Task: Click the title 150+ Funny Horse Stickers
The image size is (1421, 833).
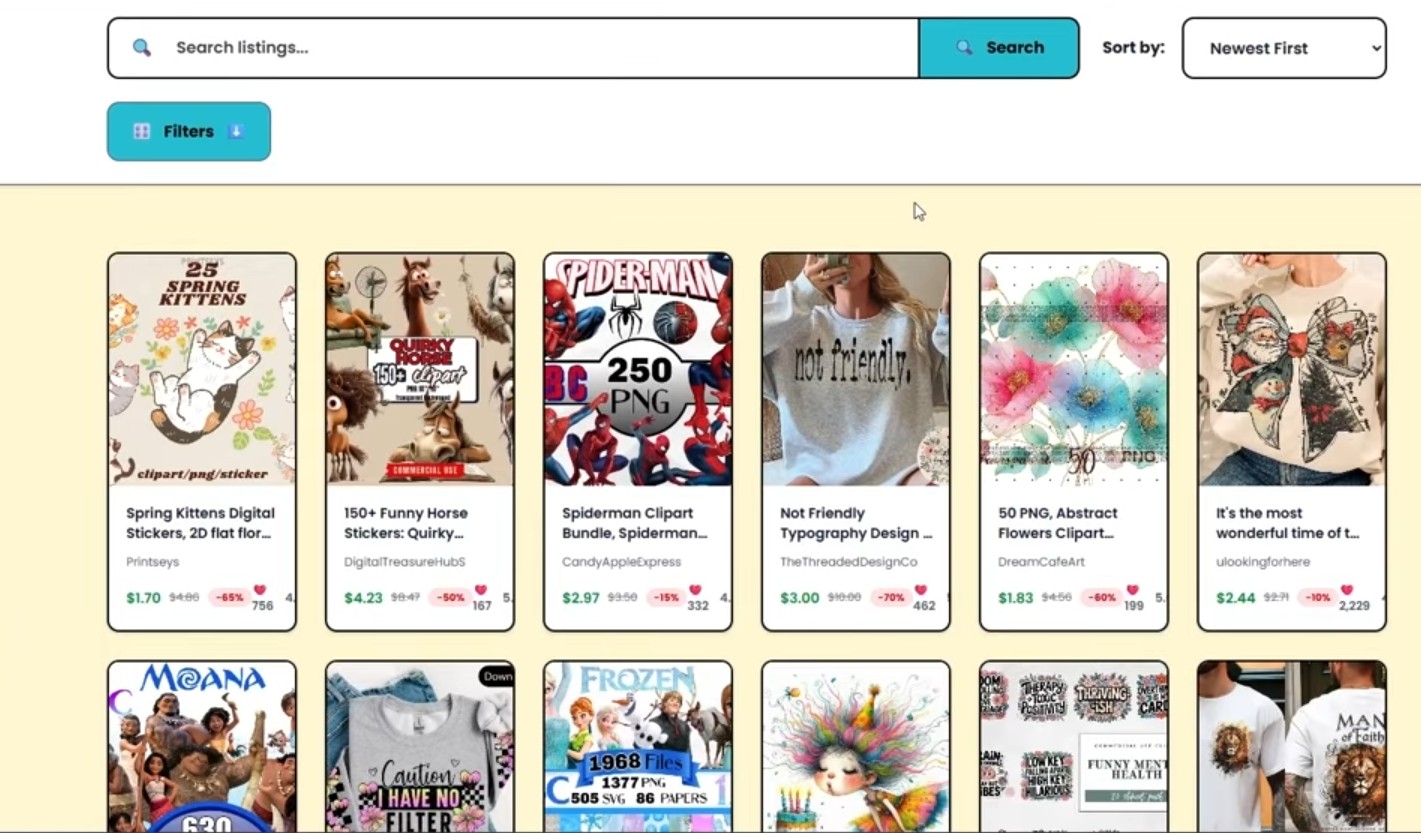Action: pos(406,522)
